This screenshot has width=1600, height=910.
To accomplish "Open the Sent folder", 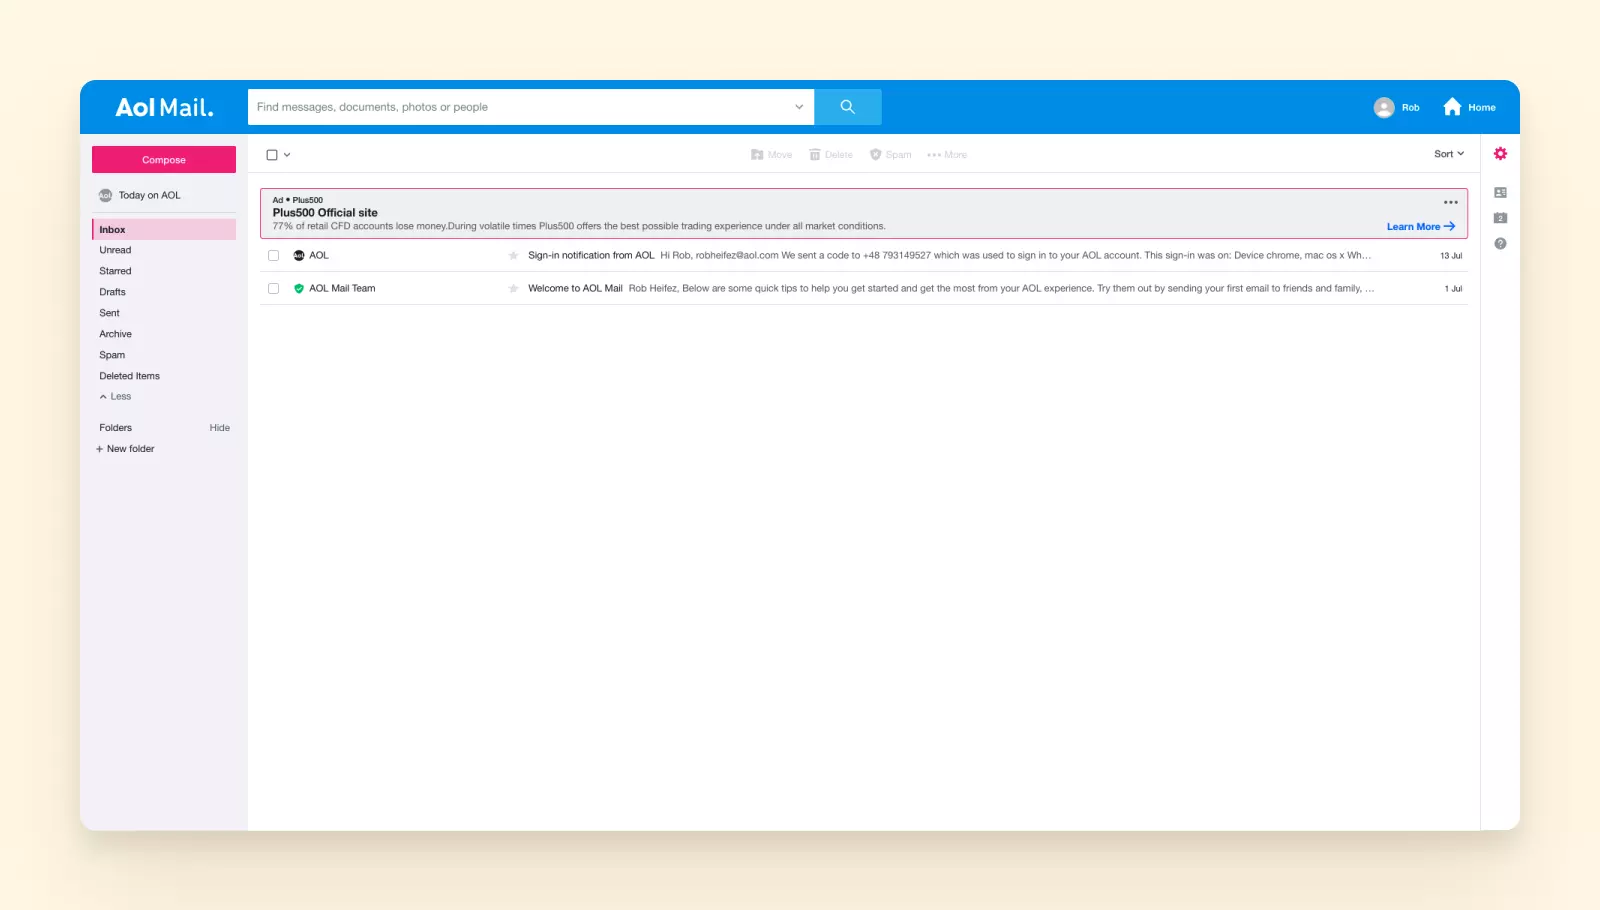I will coord(109,313).
